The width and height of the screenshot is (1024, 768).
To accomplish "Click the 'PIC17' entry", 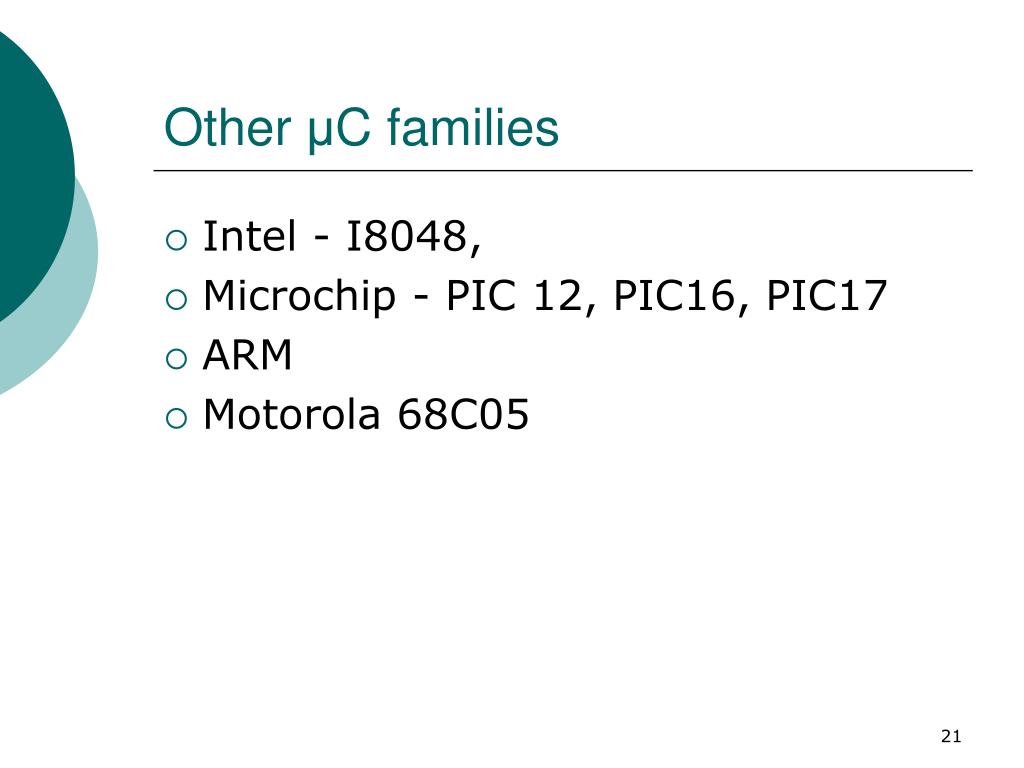I will [827, 296].
